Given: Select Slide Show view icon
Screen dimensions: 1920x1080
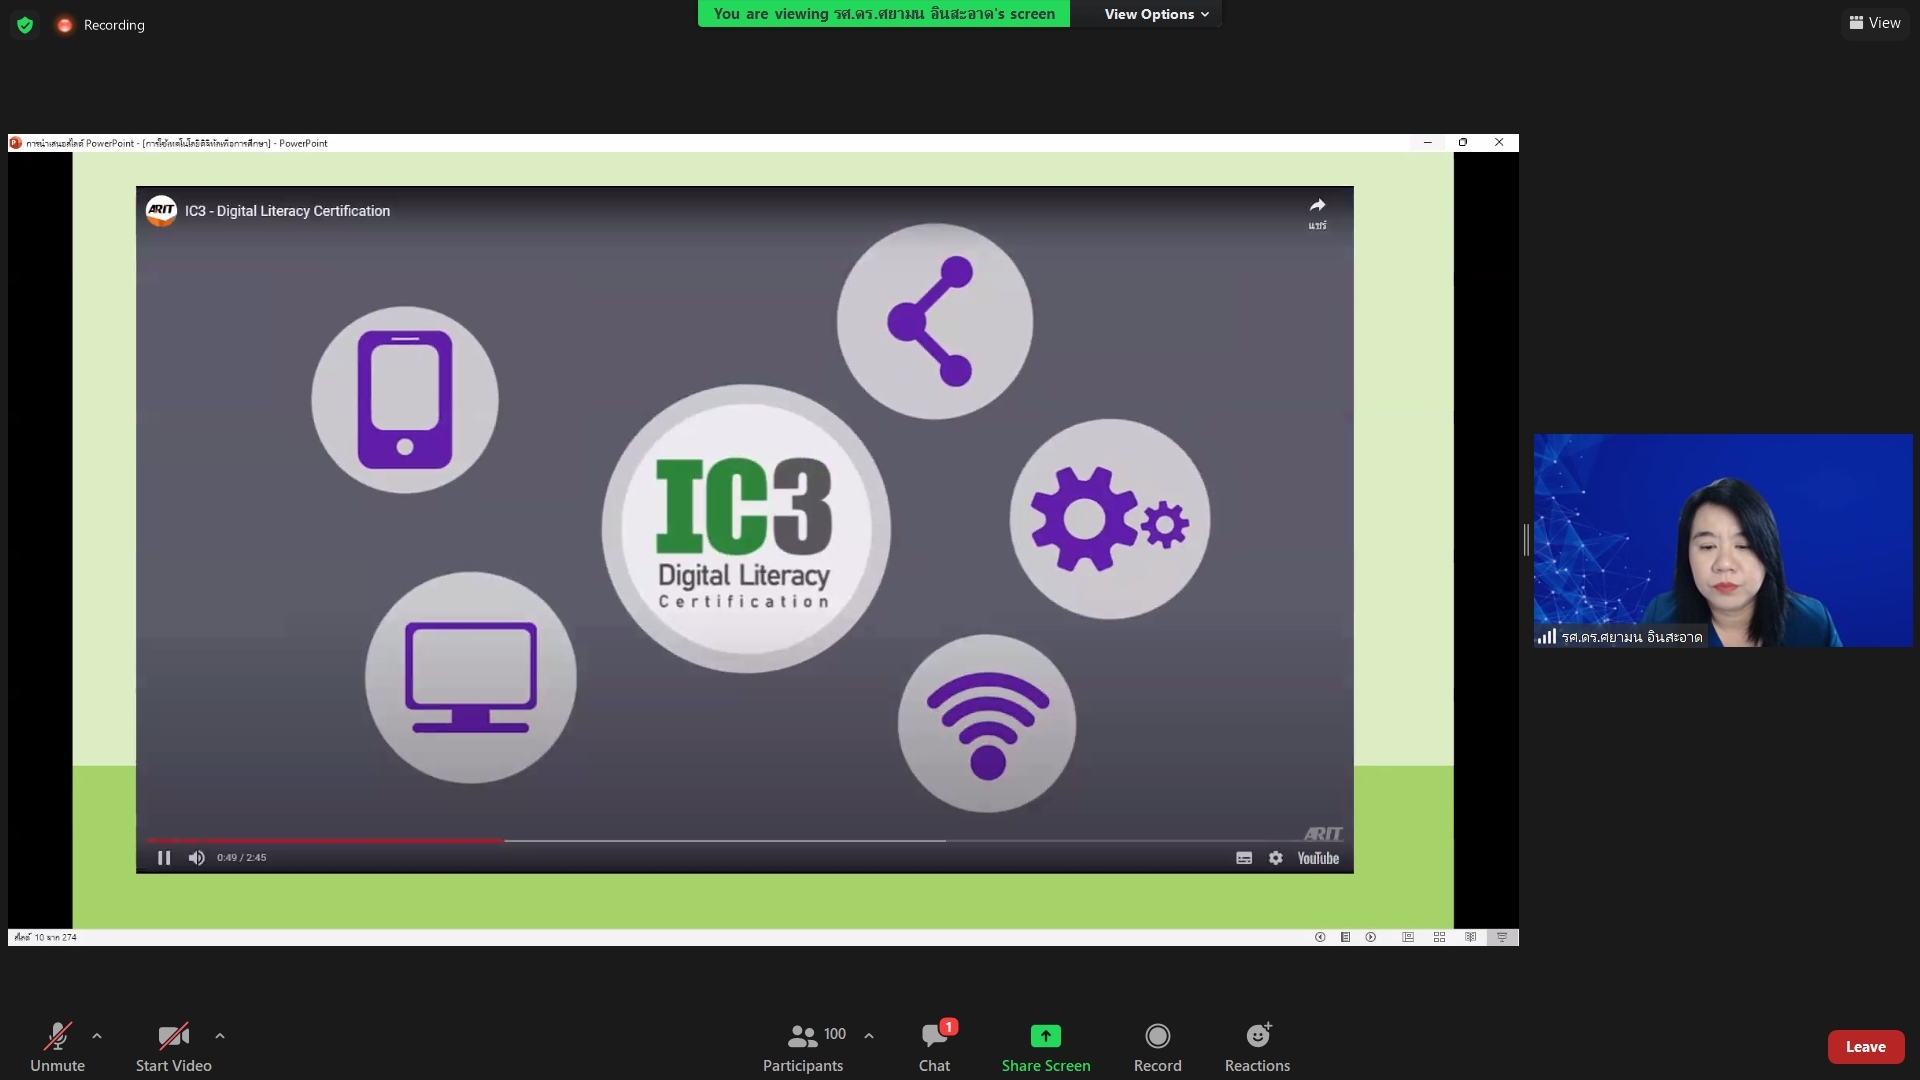Looking at the screenshot, I should pos(1502,937).
